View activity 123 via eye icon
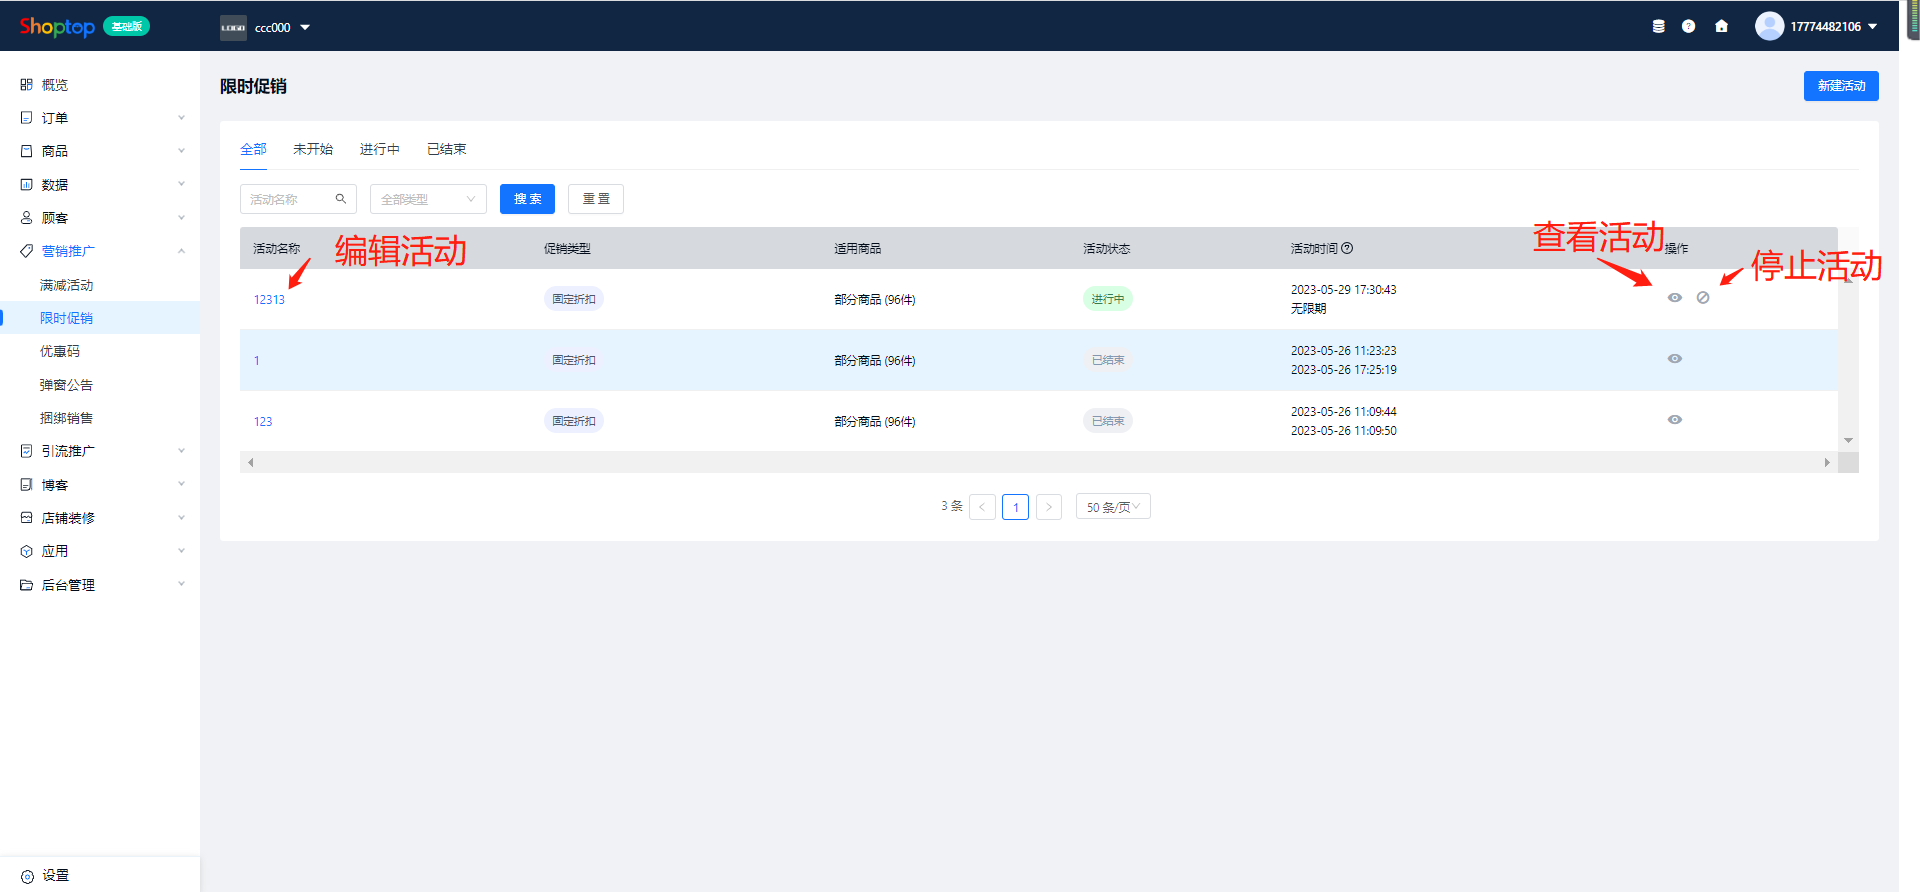The width and height of the screenshot is (1920, 892). tap(1675, 420)
